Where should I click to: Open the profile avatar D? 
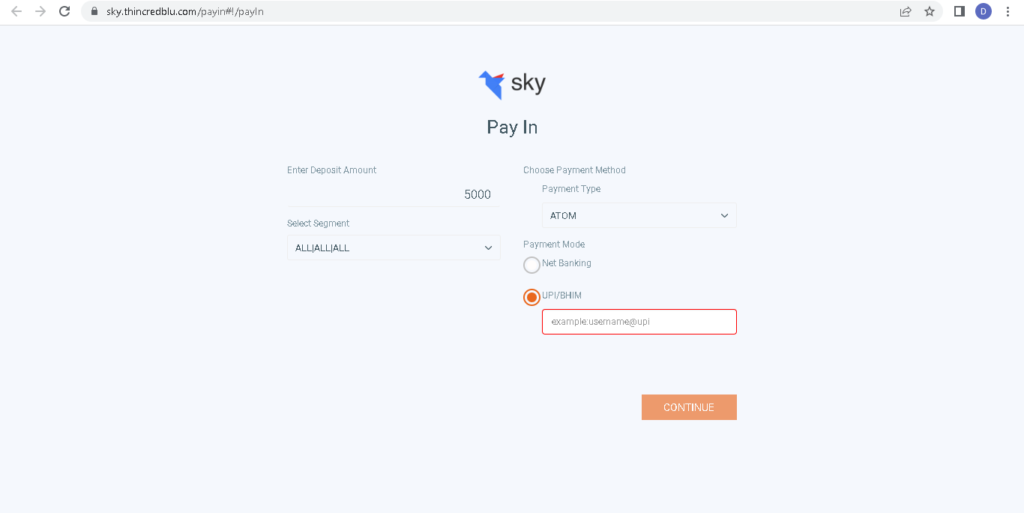click(x=984, y=12)
